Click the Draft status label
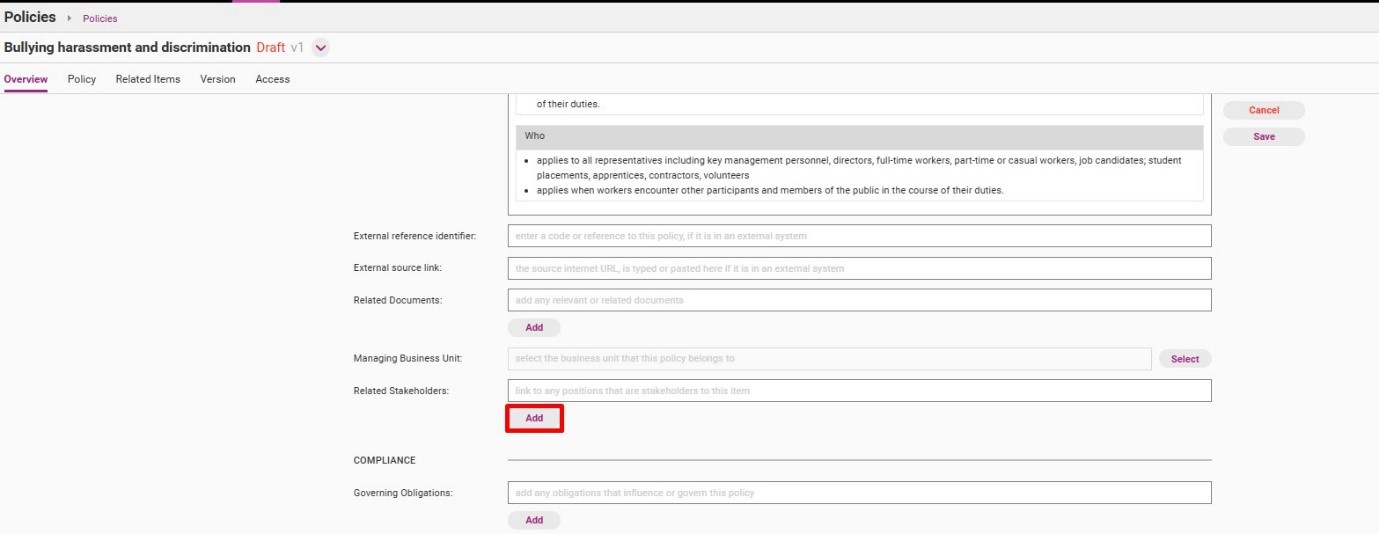 pyautogui.click(x=271, y=47)
